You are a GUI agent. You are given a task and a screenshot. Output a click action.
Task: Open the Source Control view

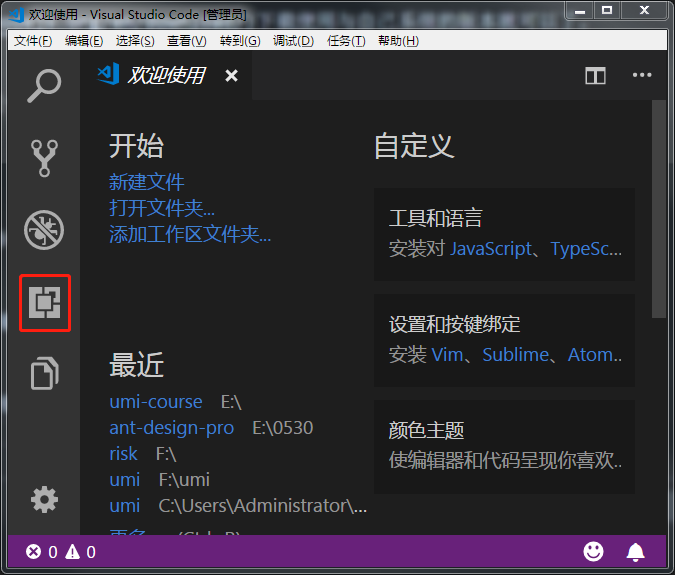pos(44,158)
